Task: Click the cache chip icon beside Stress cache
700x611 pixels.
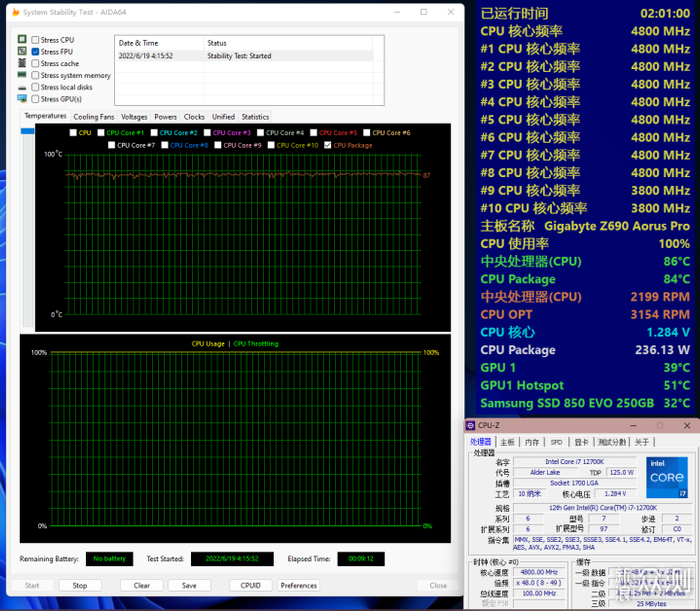Action: coord(22,64)
